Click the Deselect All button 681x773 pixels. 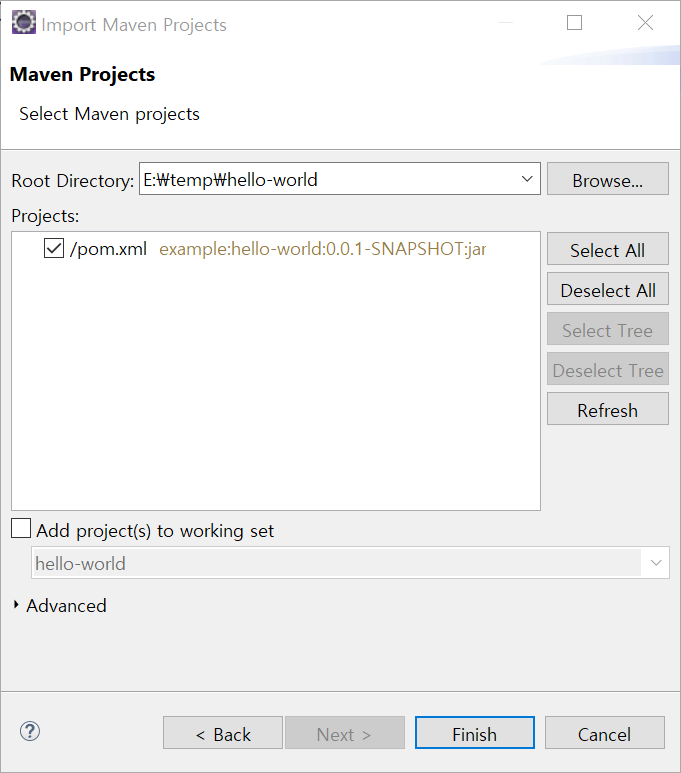point(608,288)
